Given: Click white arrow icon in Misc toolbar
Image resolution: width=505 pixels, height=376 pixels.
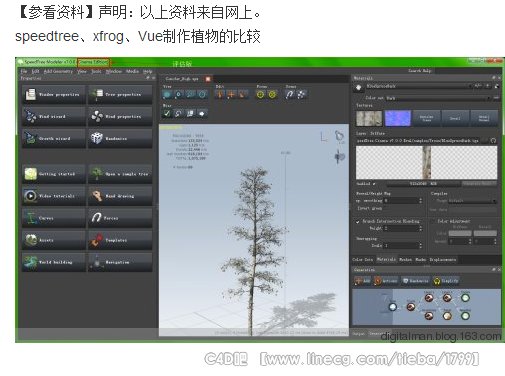Looking at the screenshot, I should (202, 114).
